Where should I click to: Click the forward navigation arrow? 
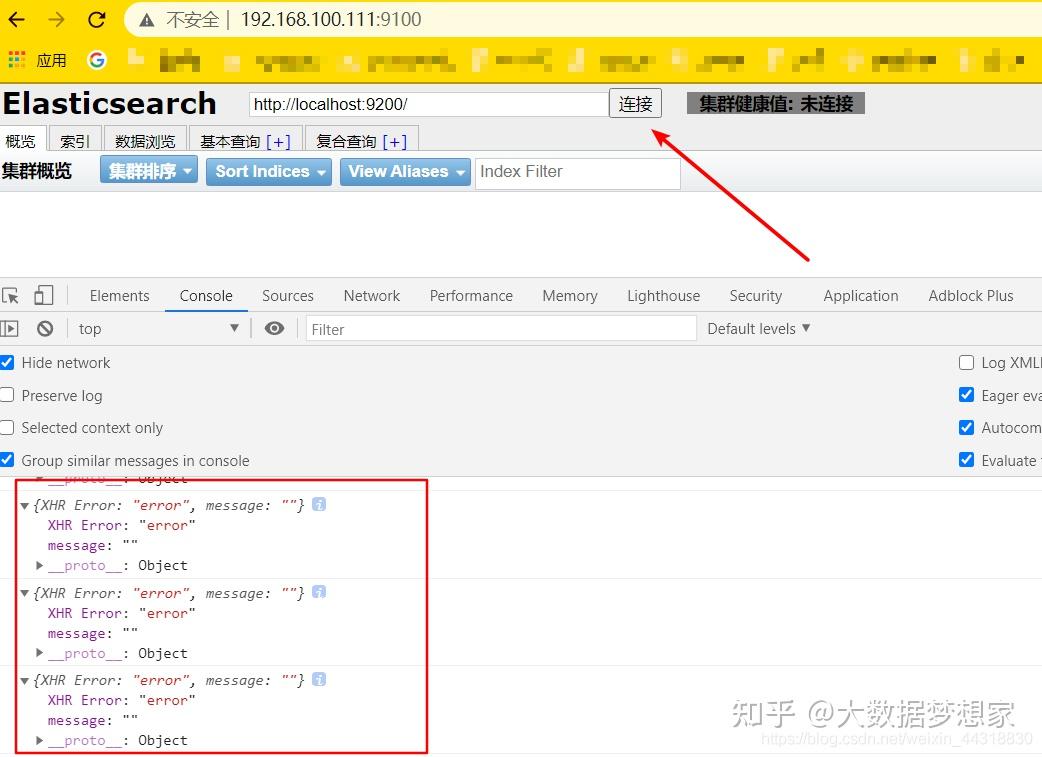pos(55,19)
